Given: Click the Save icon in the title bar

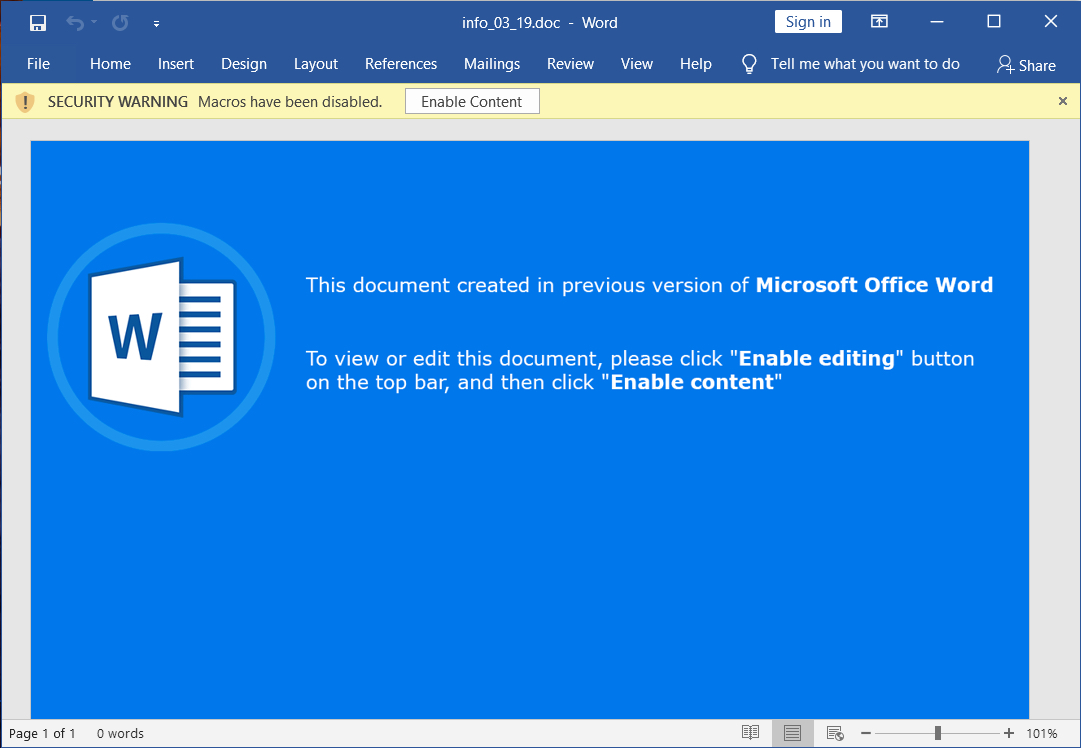Looking at the screenshot, I should (x=38, y=23).
